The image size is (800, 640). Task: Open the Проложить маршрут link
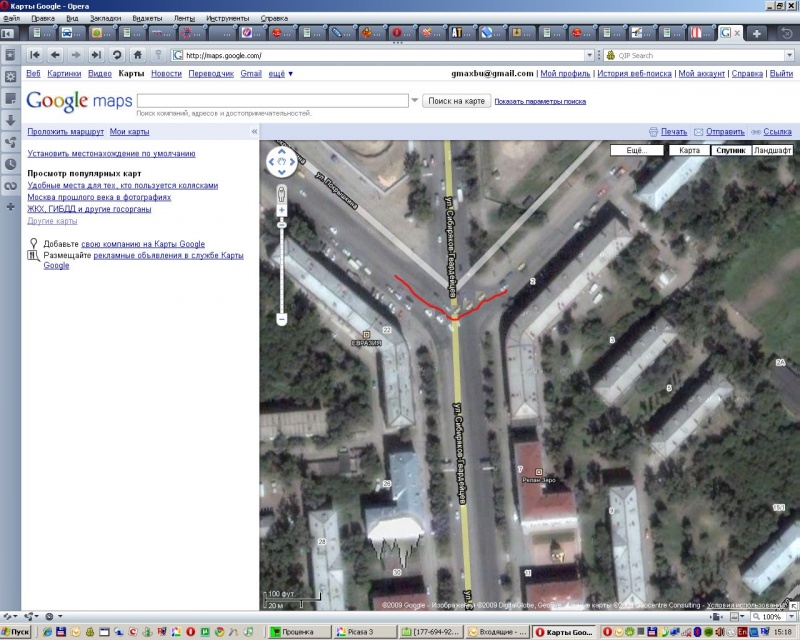65,132
